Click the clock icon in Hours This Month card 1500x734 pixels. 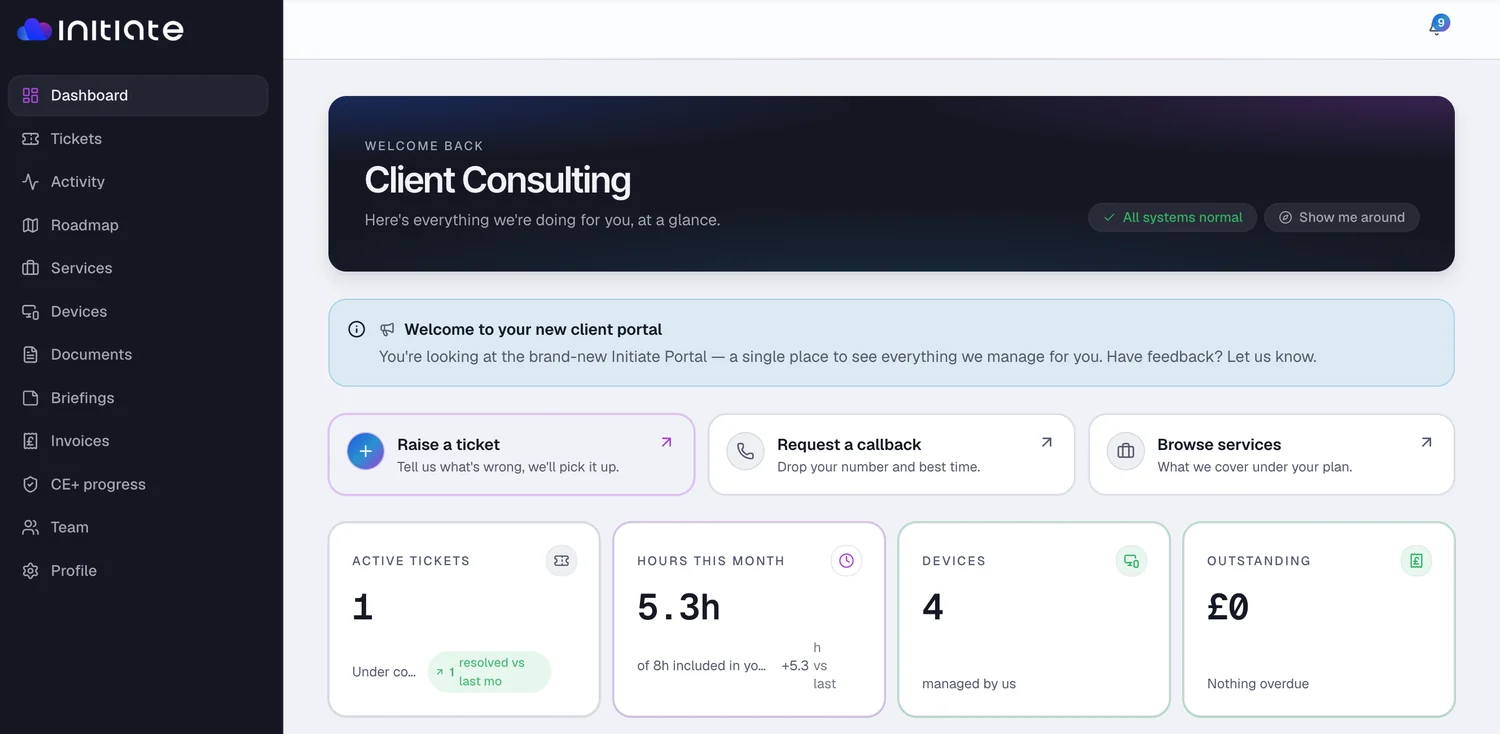[846, 561]
